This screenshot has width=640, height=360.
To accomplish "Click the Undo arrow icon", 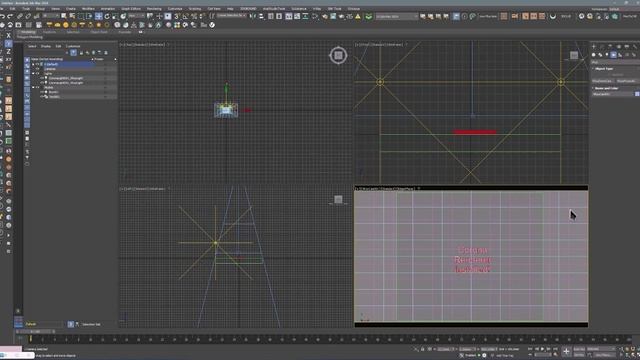I will click(2, 16).
